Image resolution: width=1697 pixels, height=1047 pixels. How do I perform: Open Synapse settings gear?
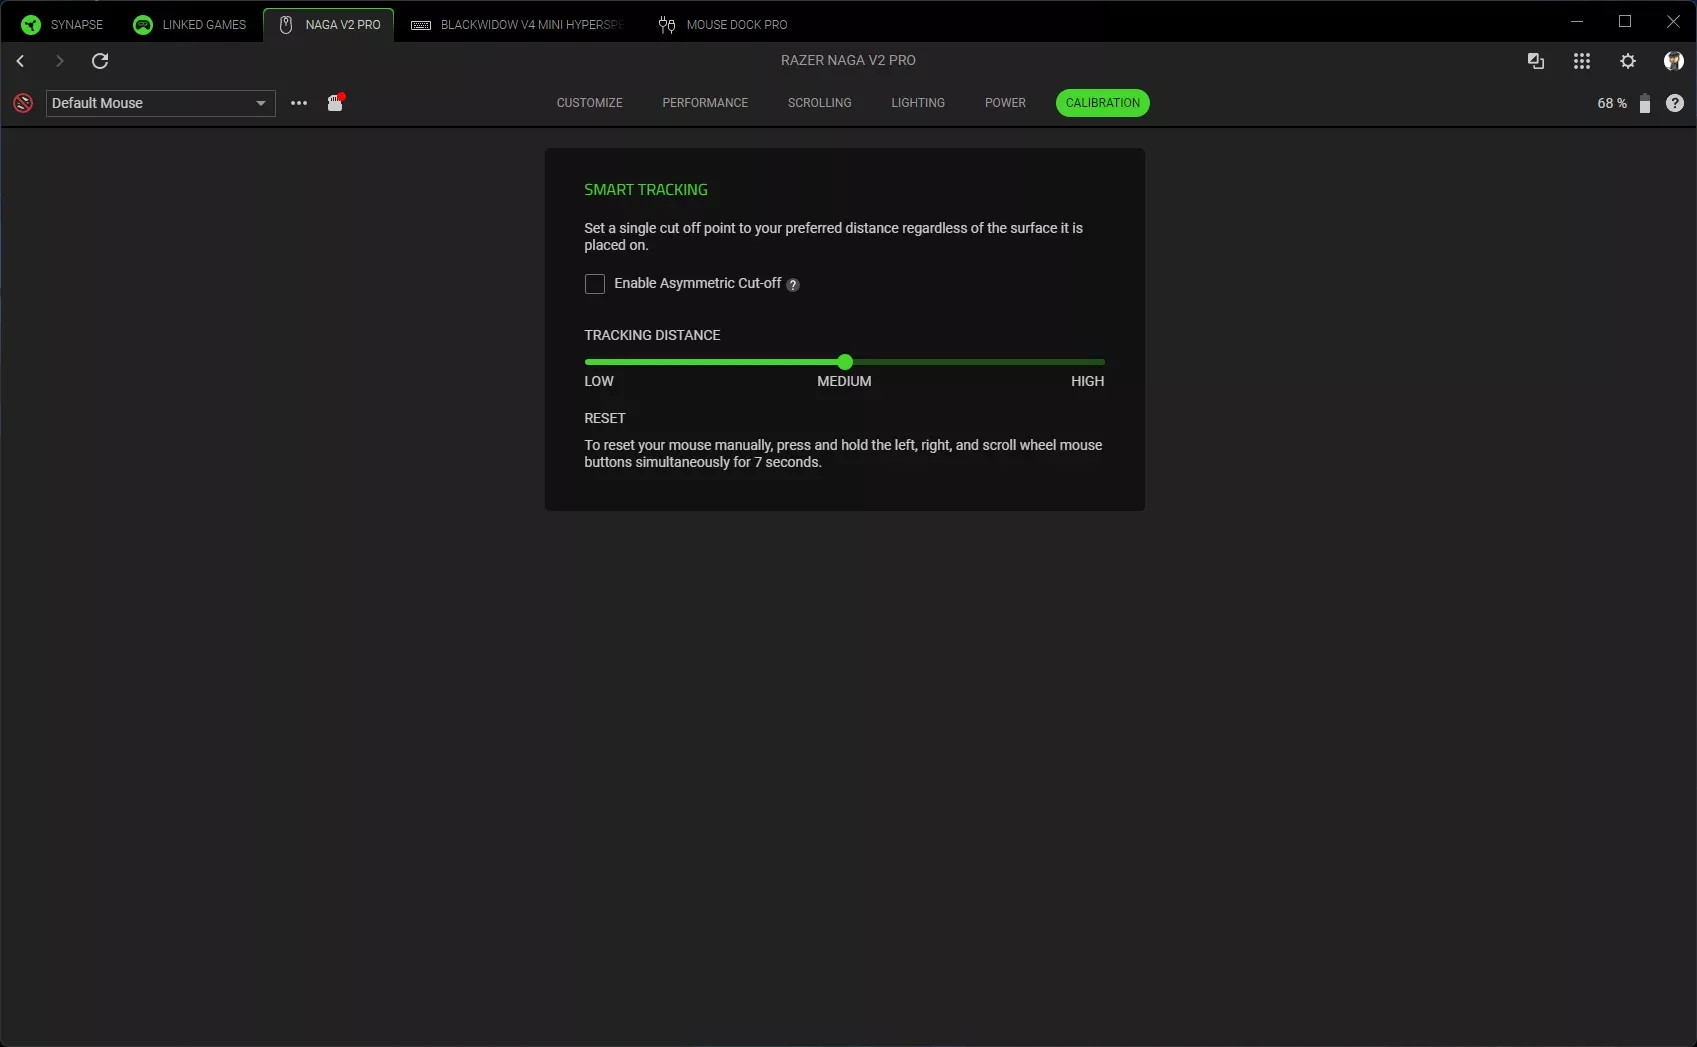pos(1628,61)
